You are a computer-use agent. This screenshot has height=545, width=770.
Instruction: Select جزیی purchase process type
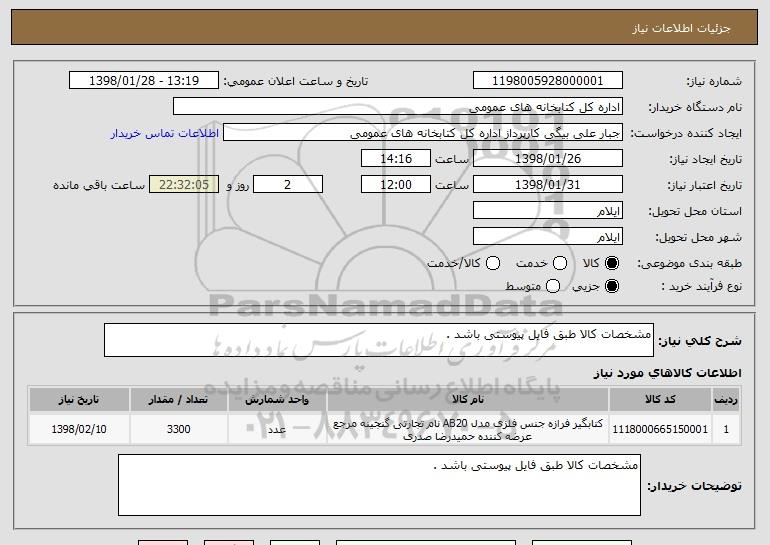(x=612, y=287)
